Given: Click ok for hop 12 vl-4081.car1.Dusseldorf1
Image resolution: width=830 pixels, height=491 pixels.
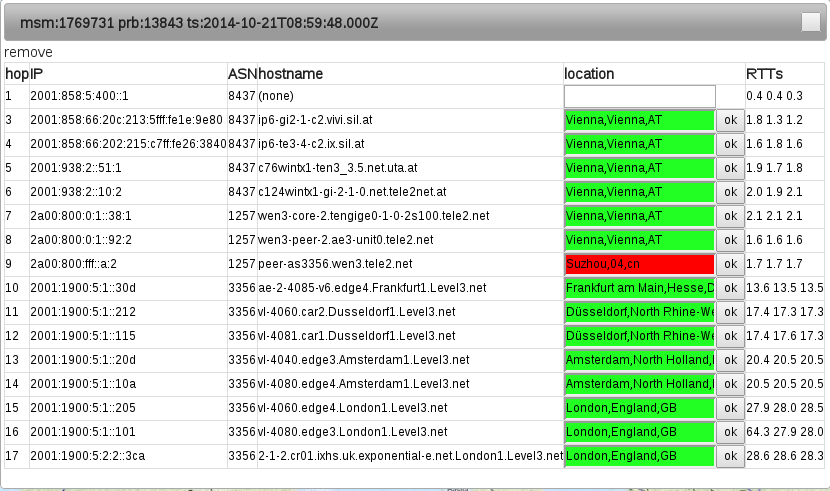Looking at the screenshot, I should pyautogui.click(x=729, y=336).
